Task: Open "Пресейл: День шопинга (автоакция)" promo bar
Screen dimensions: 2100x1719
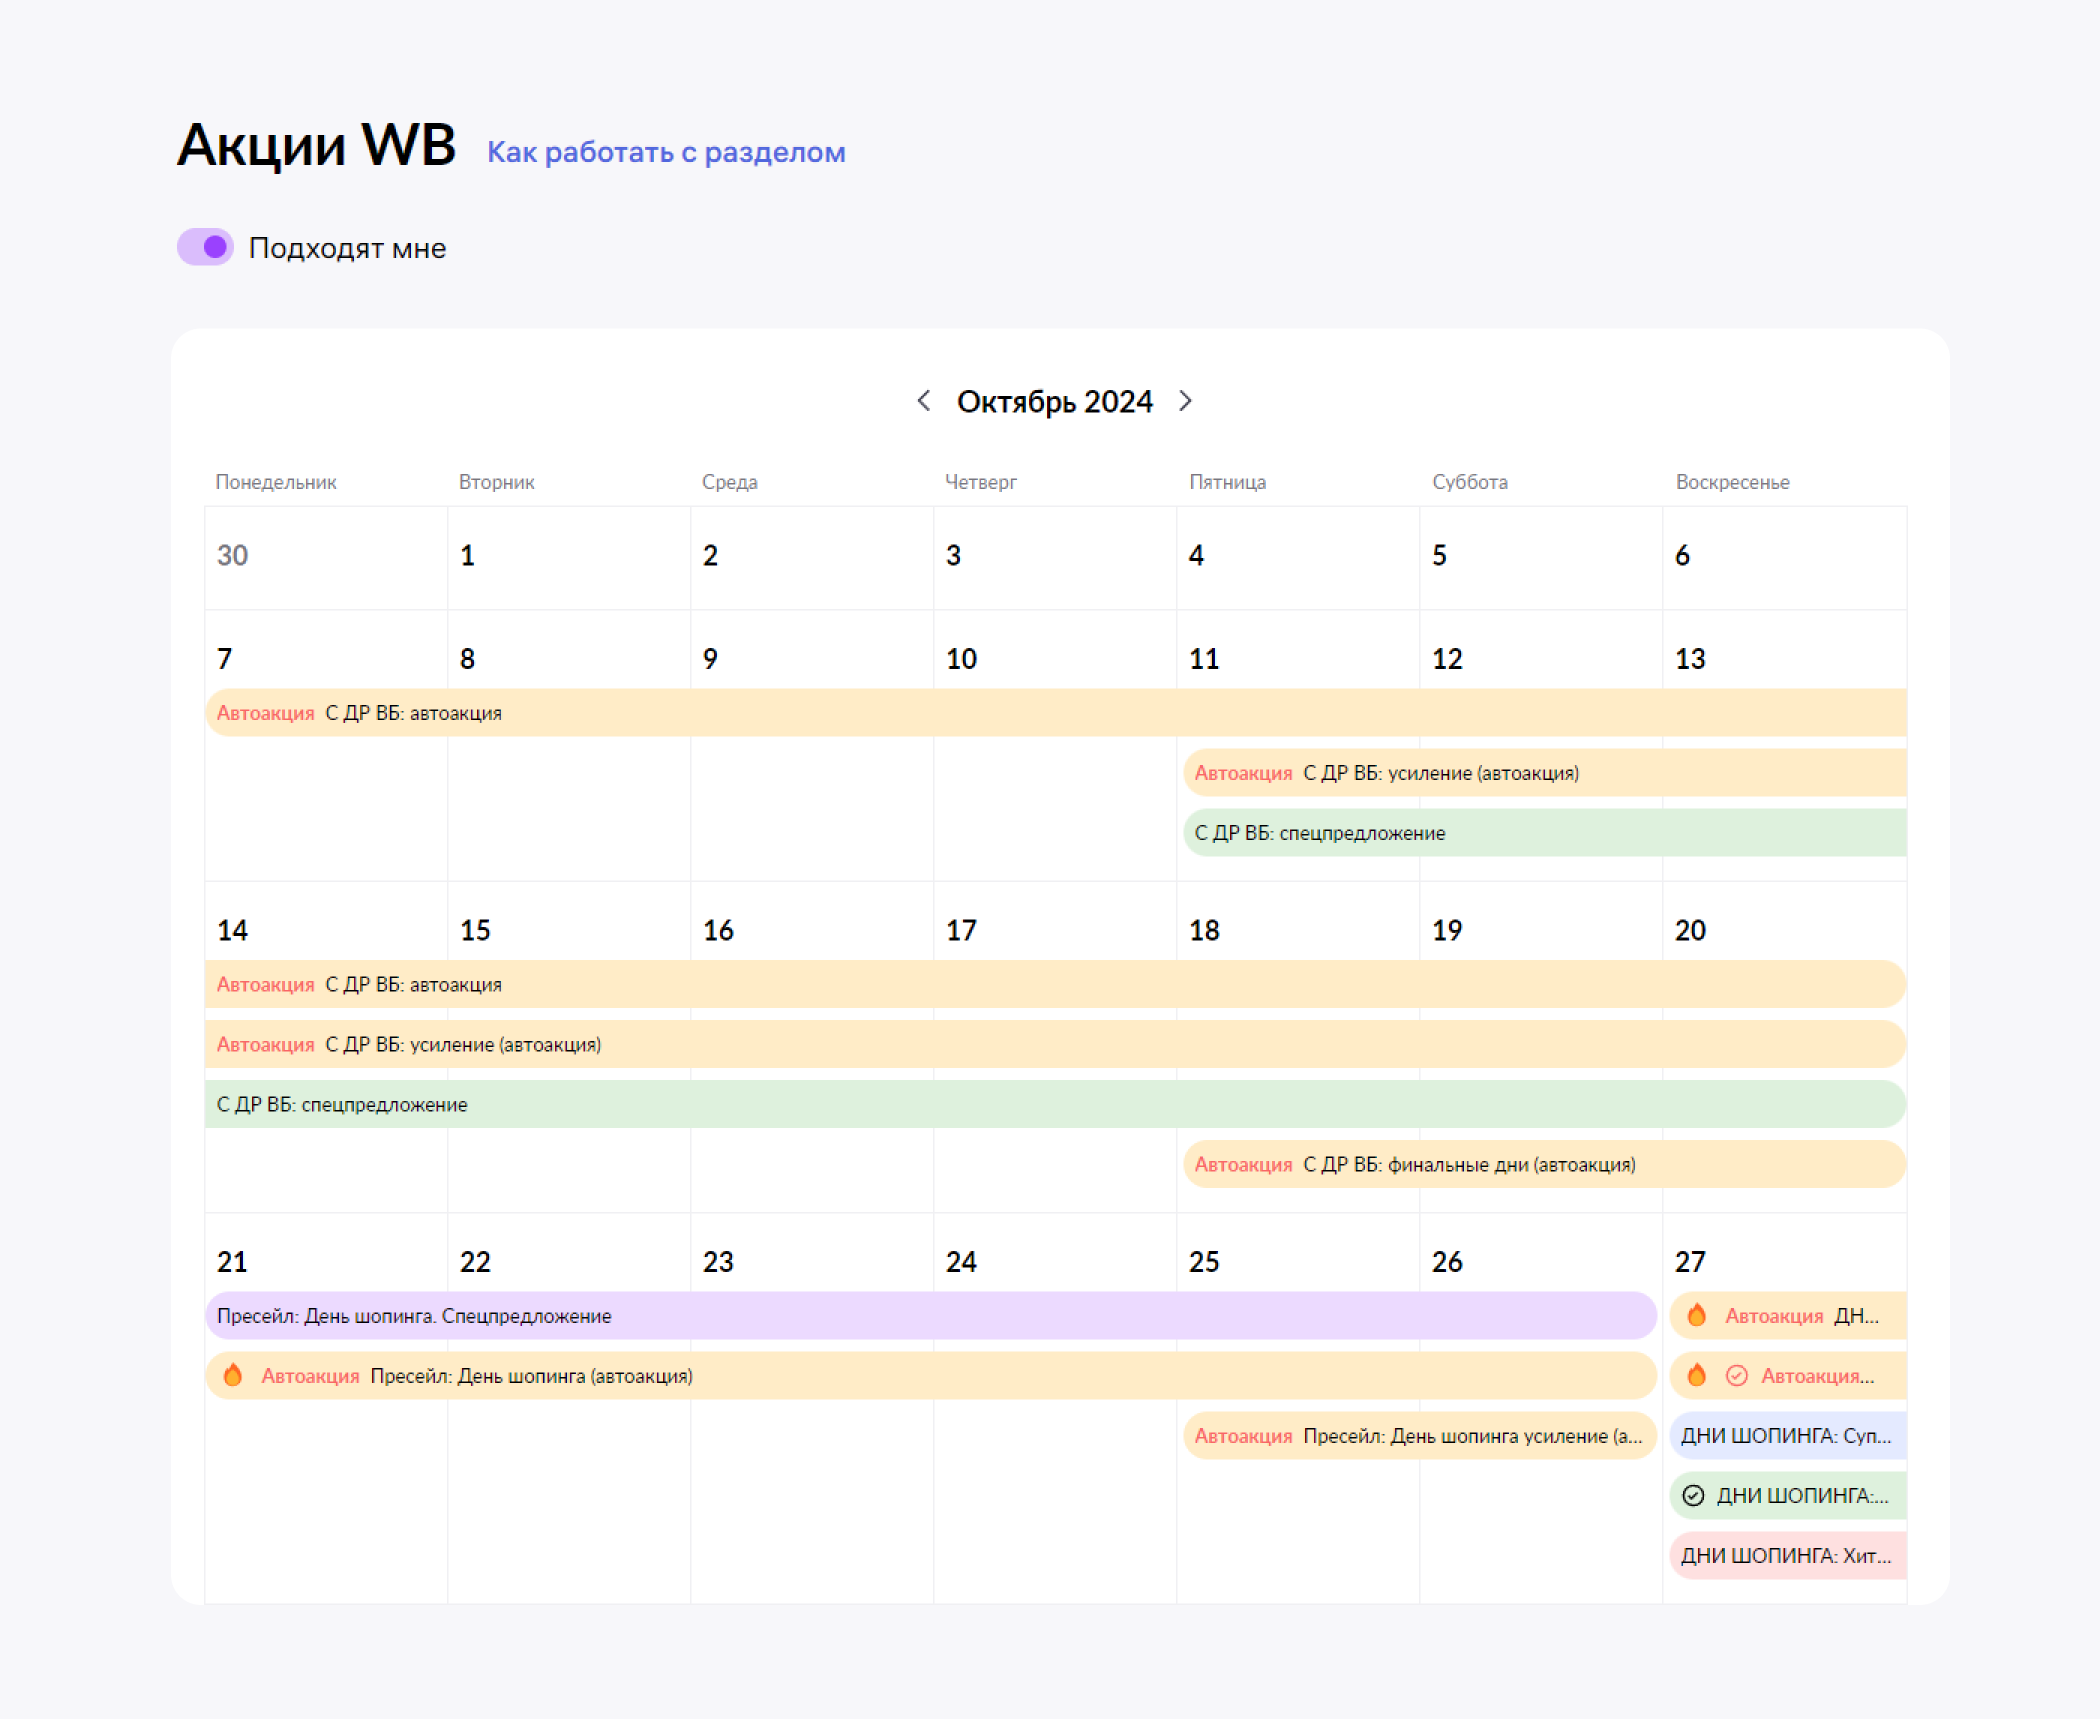Action: point(931,1376)
